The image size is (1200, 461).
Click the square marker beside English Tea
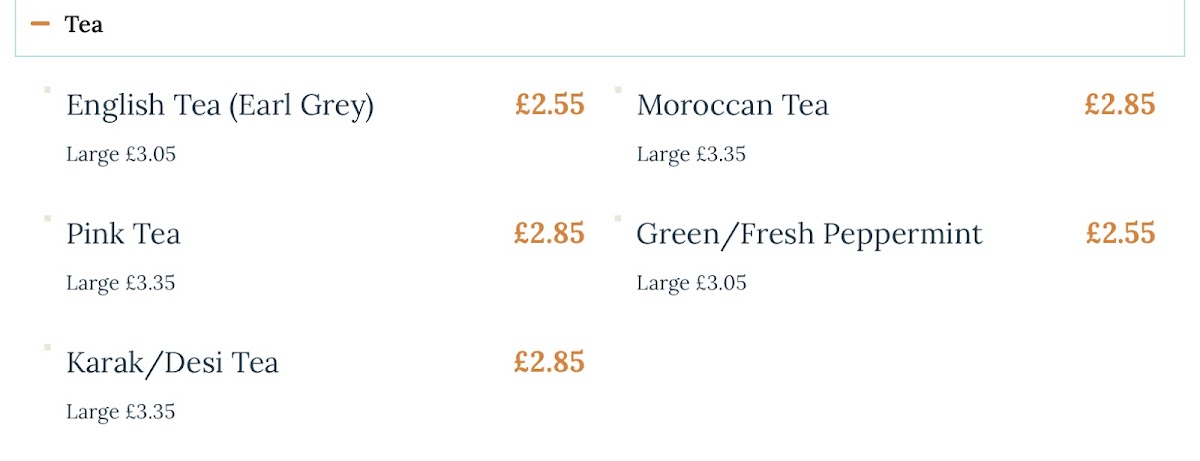(x=47, y=90)
